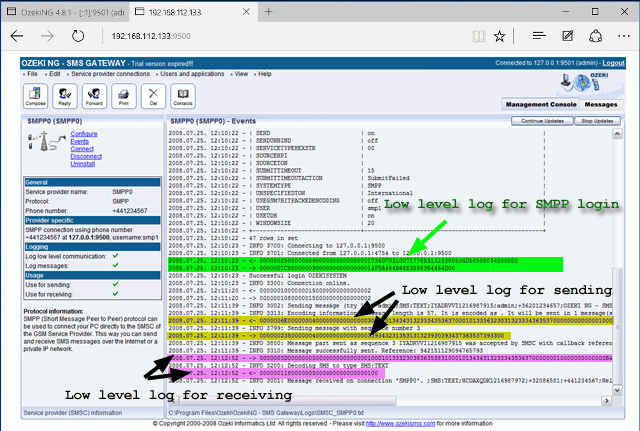The image size is (640, 431).
Task: Add page to favorites star
Action: pyautogui.click(x=499, y=36)
